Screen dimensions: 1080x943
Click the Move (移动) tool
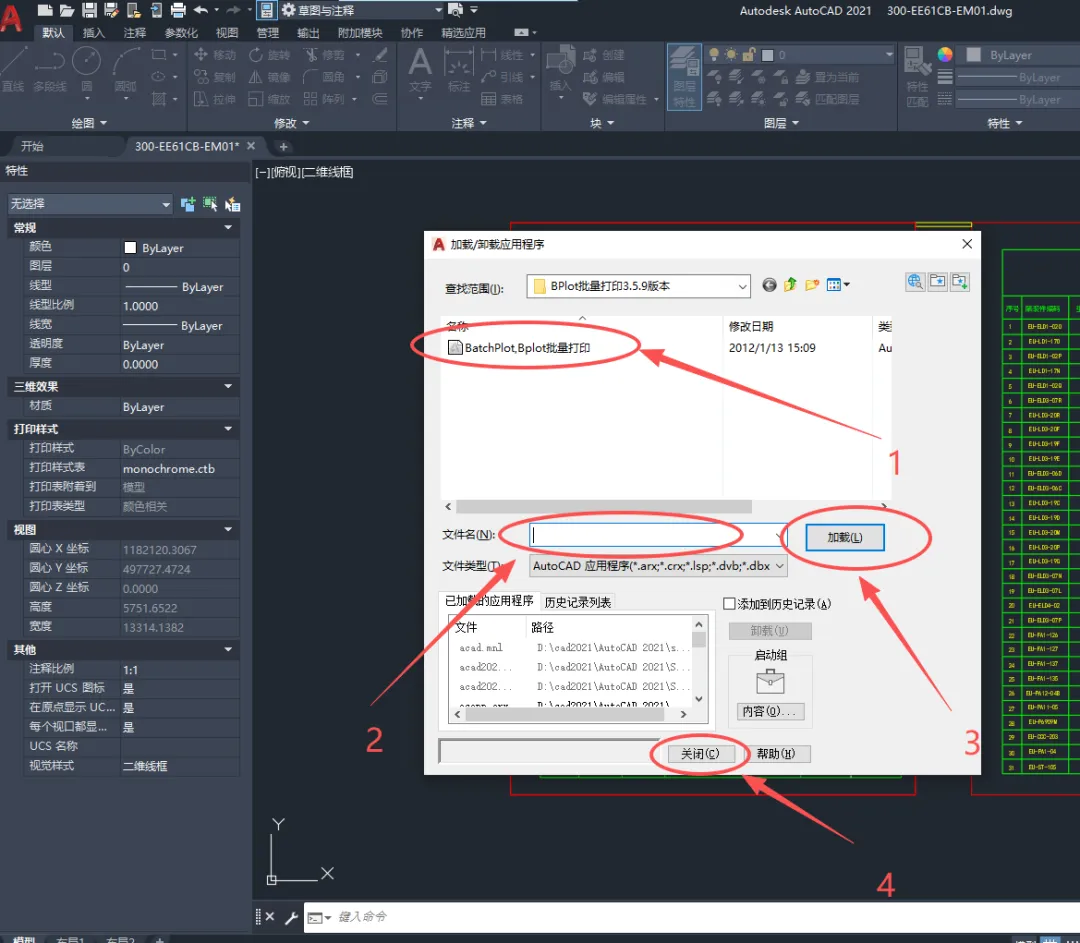click(215, 54)
